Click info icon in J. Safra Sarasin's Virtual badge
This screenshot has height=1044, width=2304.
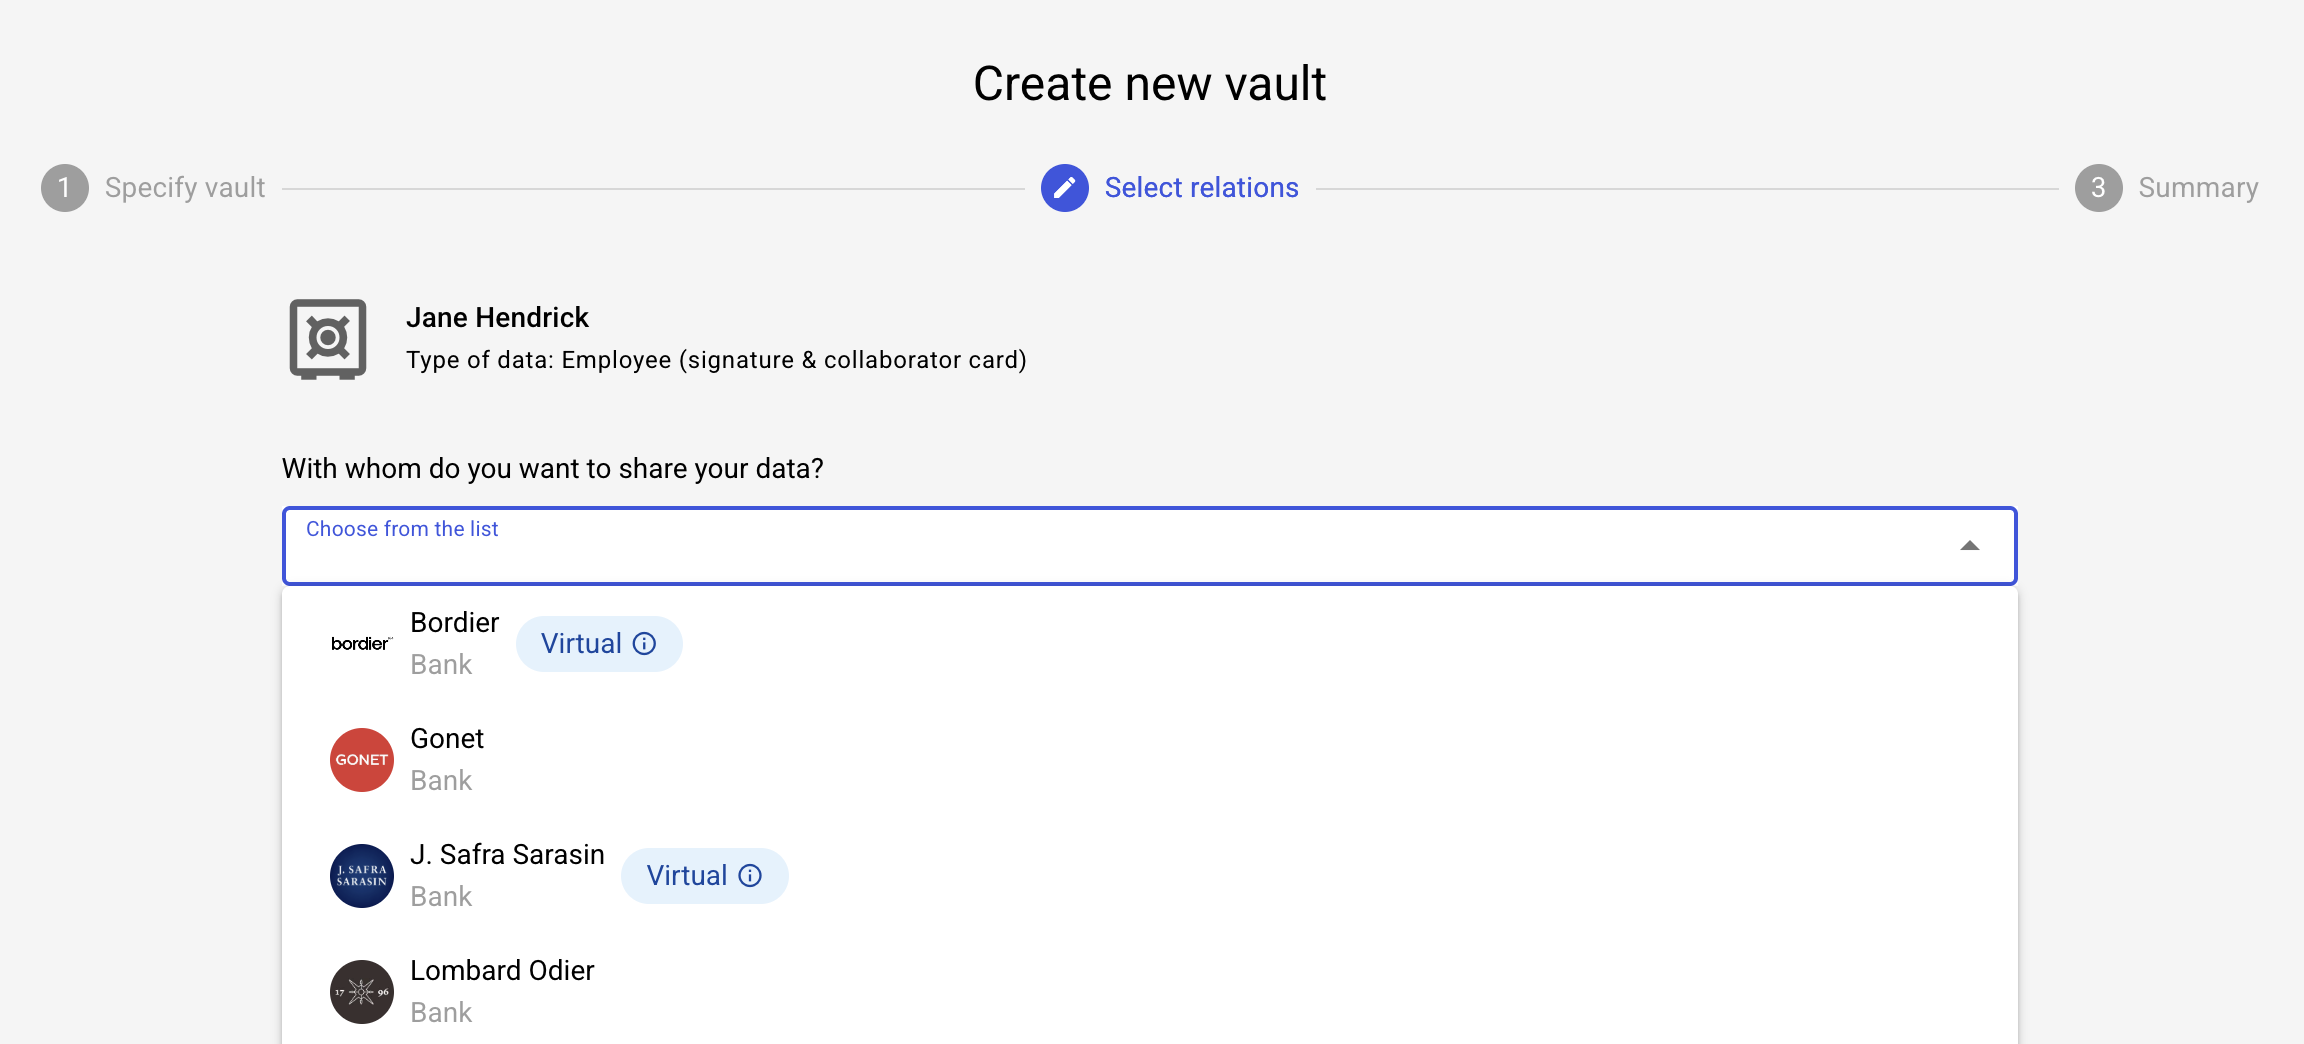(750, 876)
